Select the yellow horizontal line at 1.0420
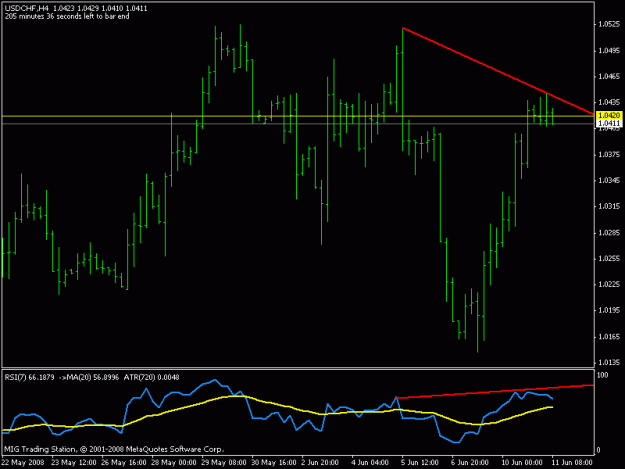This screenshot has height=469, width=625. [298, 116]
